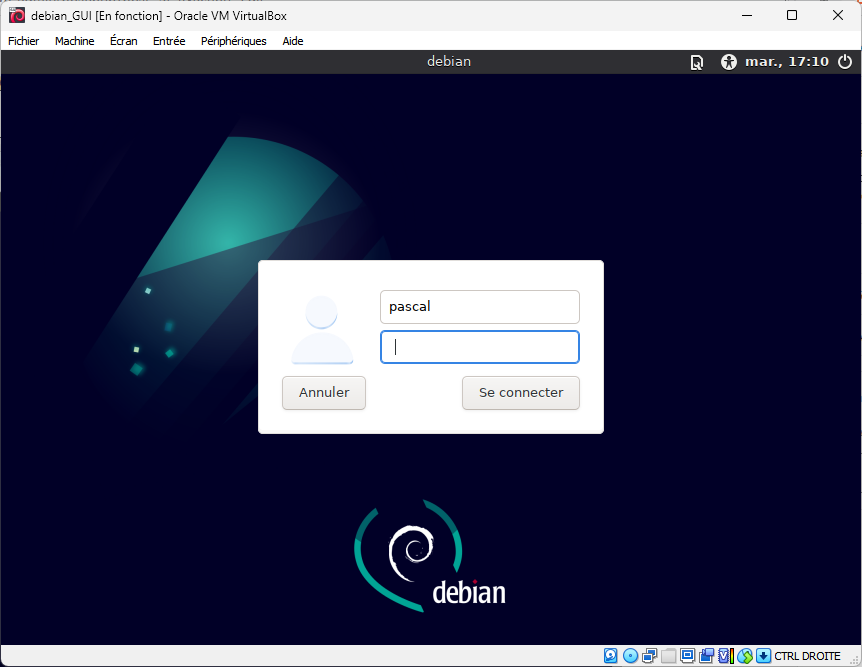Screen dimensions: 862x667
Task: Click the CPU virtualization indicator icon
Action: click(x=726, y=655)
